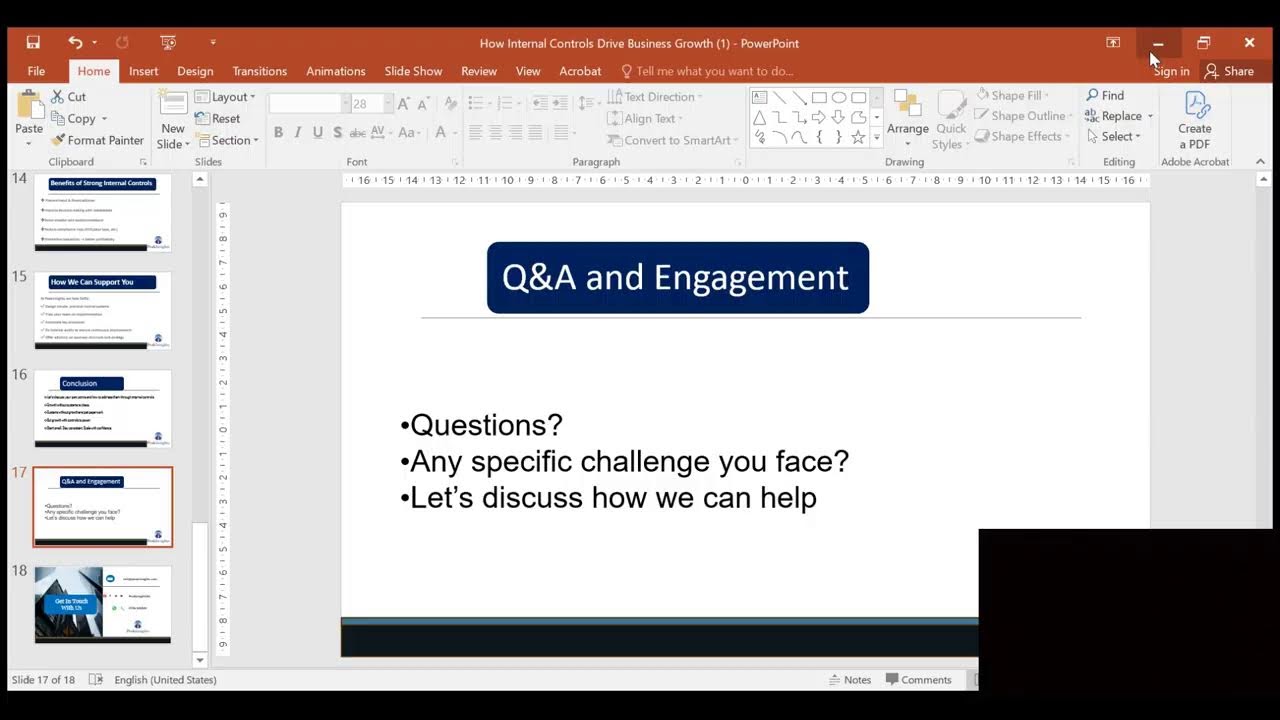Switch to the Transitions tab
The width and height of the screenshot is (1280, 720).
(260, 71)
